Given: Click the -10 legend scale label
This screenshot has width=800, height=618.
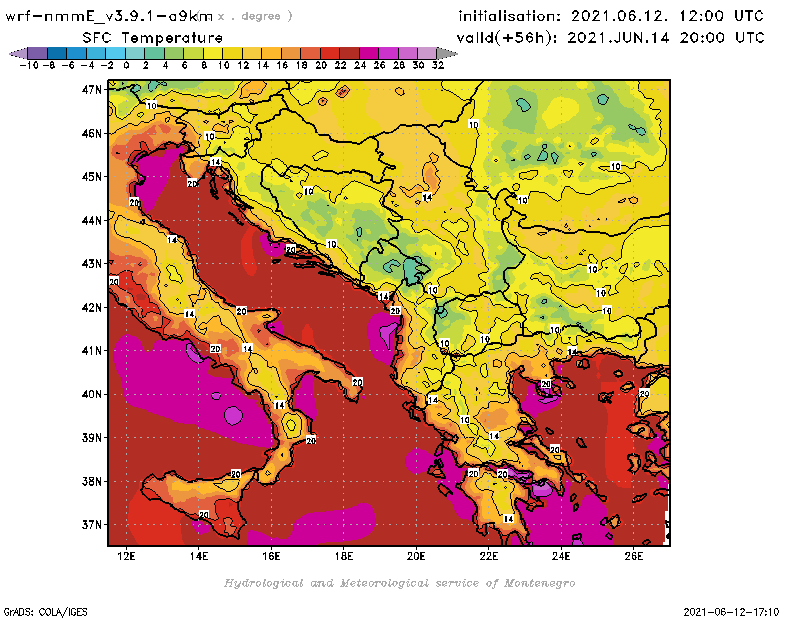Looking at the screenshot, I should point(29,65).
